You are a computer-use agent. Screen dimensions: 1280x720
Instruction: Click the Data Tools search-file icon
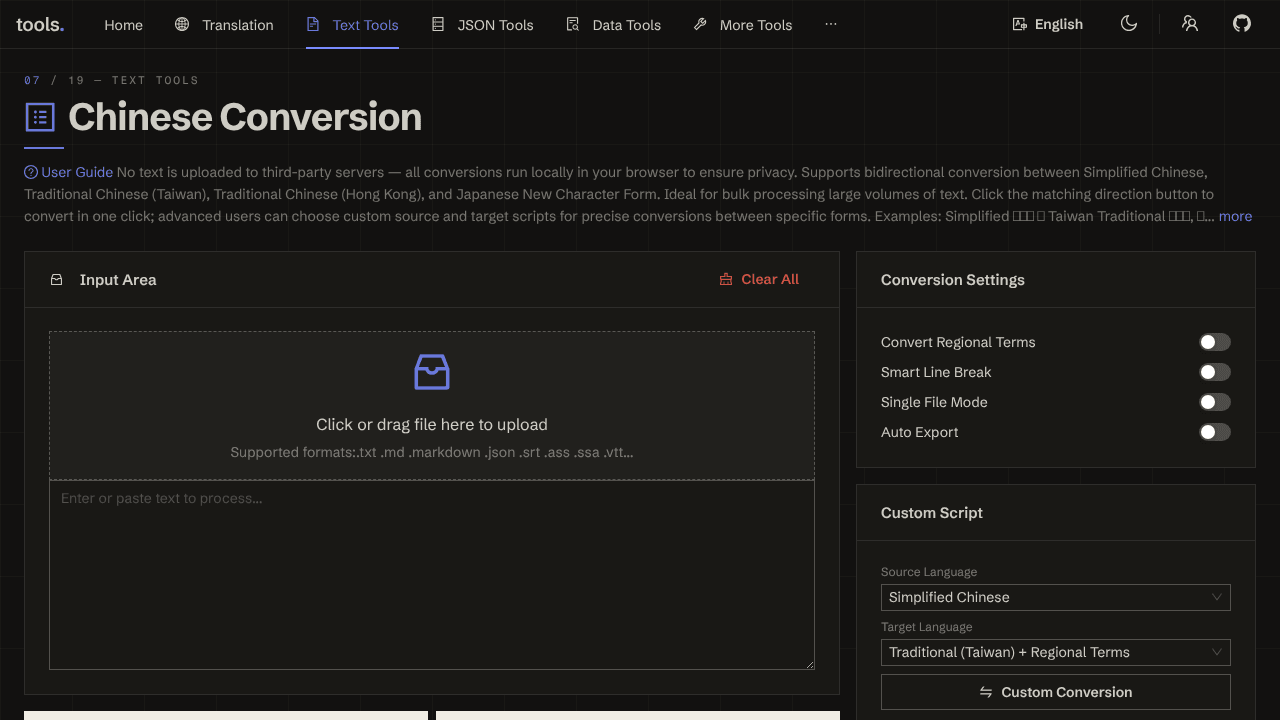(x=573, y=24)
